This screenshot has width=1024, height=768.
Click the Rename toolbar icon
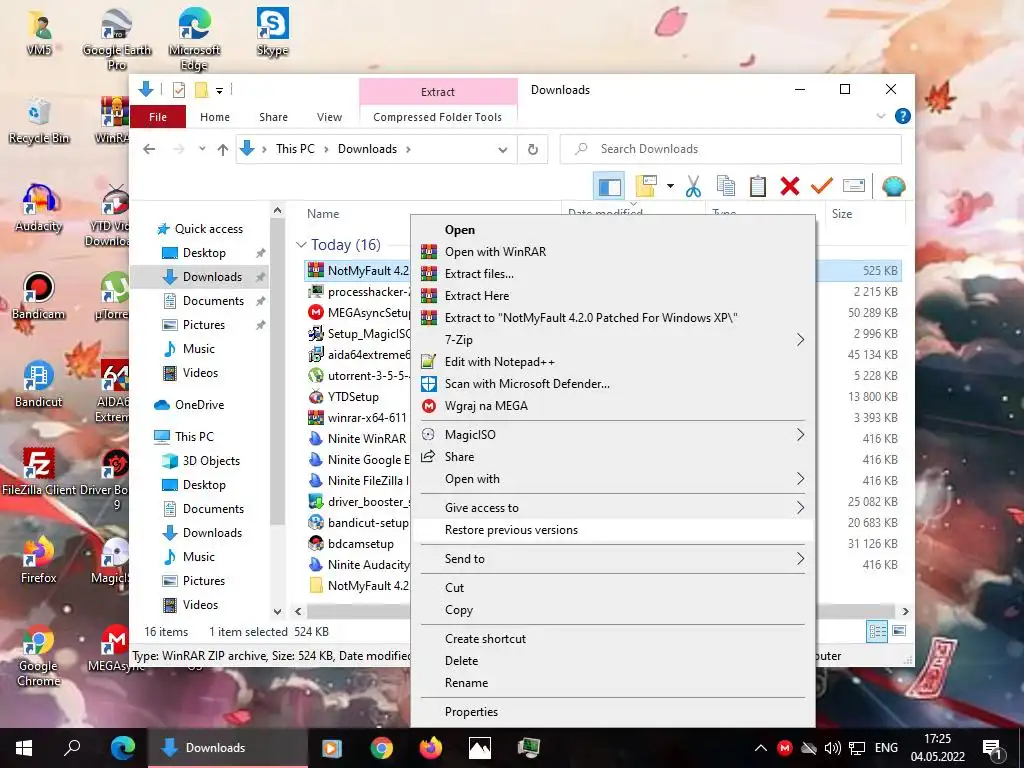(854, 187)
